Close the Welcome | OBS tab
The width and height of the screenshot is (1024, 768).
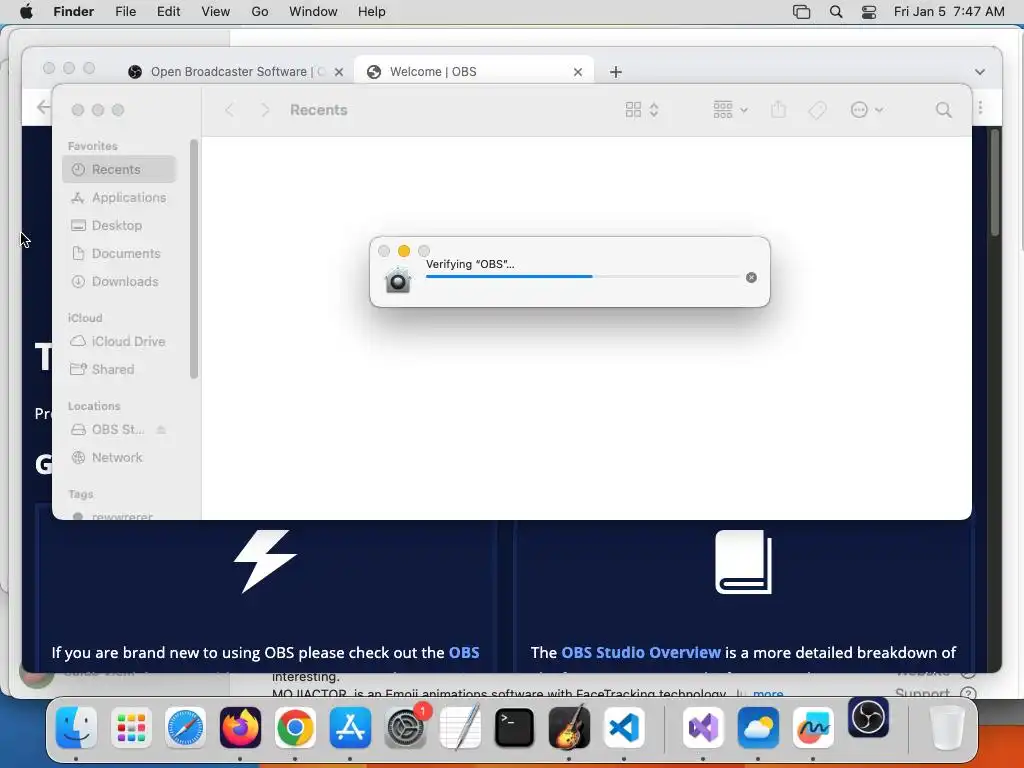[x=578, y=72]
